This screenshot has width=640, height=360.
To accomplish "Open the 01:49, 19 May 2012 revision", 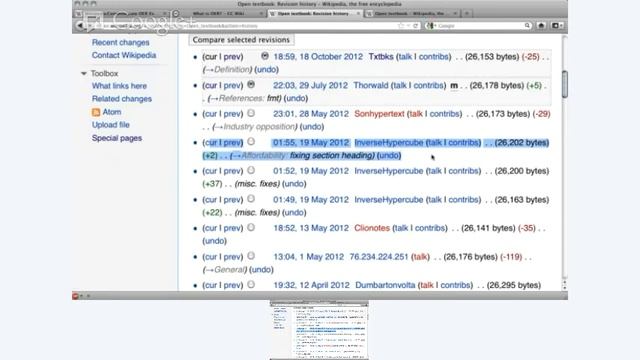I will point(311,200).
